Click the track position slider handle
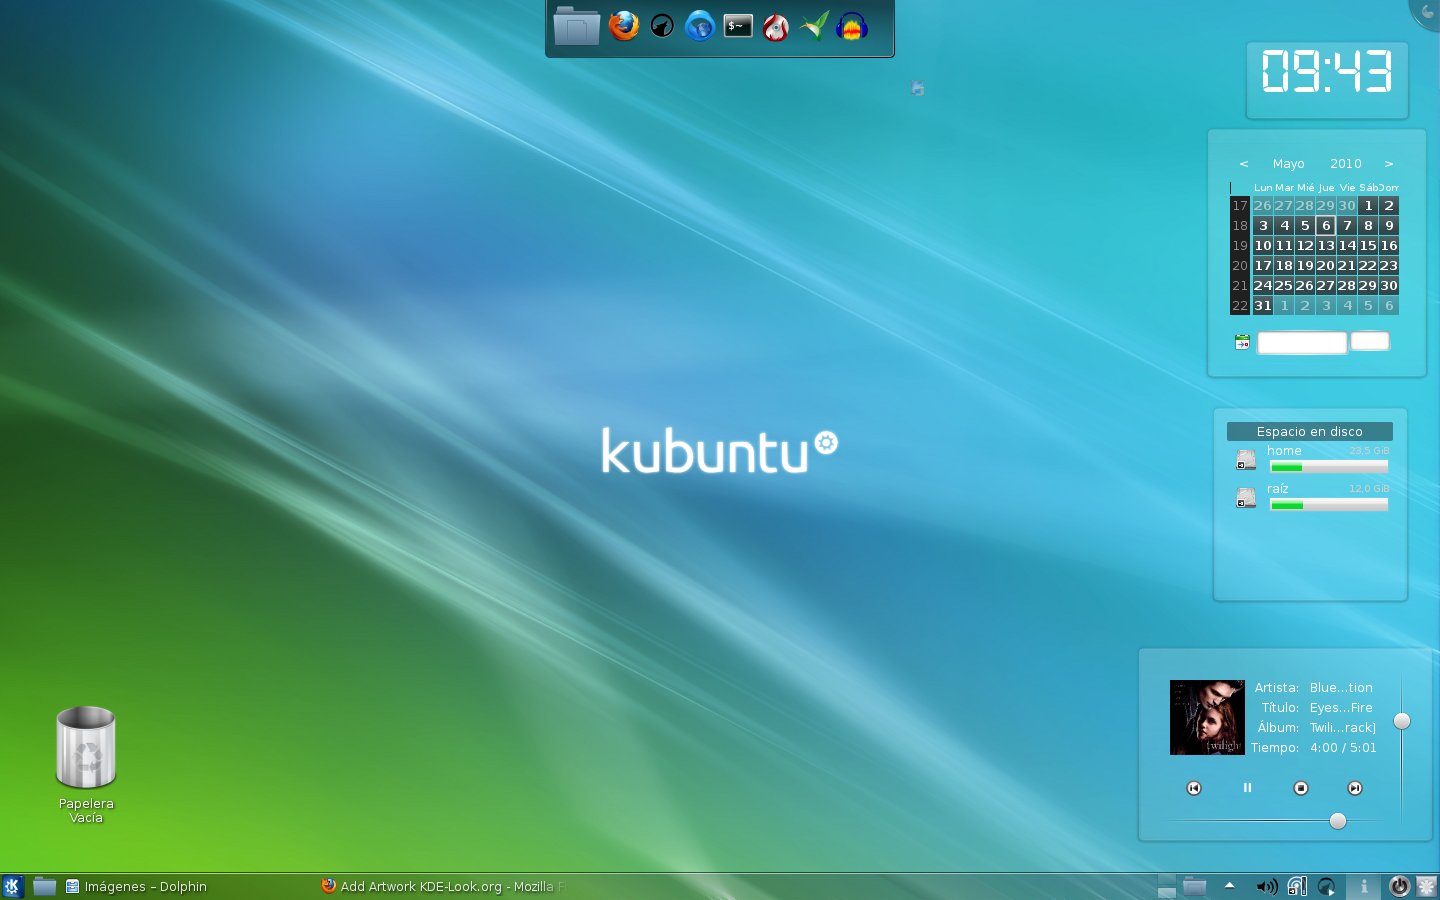Screen dimensions: 1440x900 pos(1338,821)
